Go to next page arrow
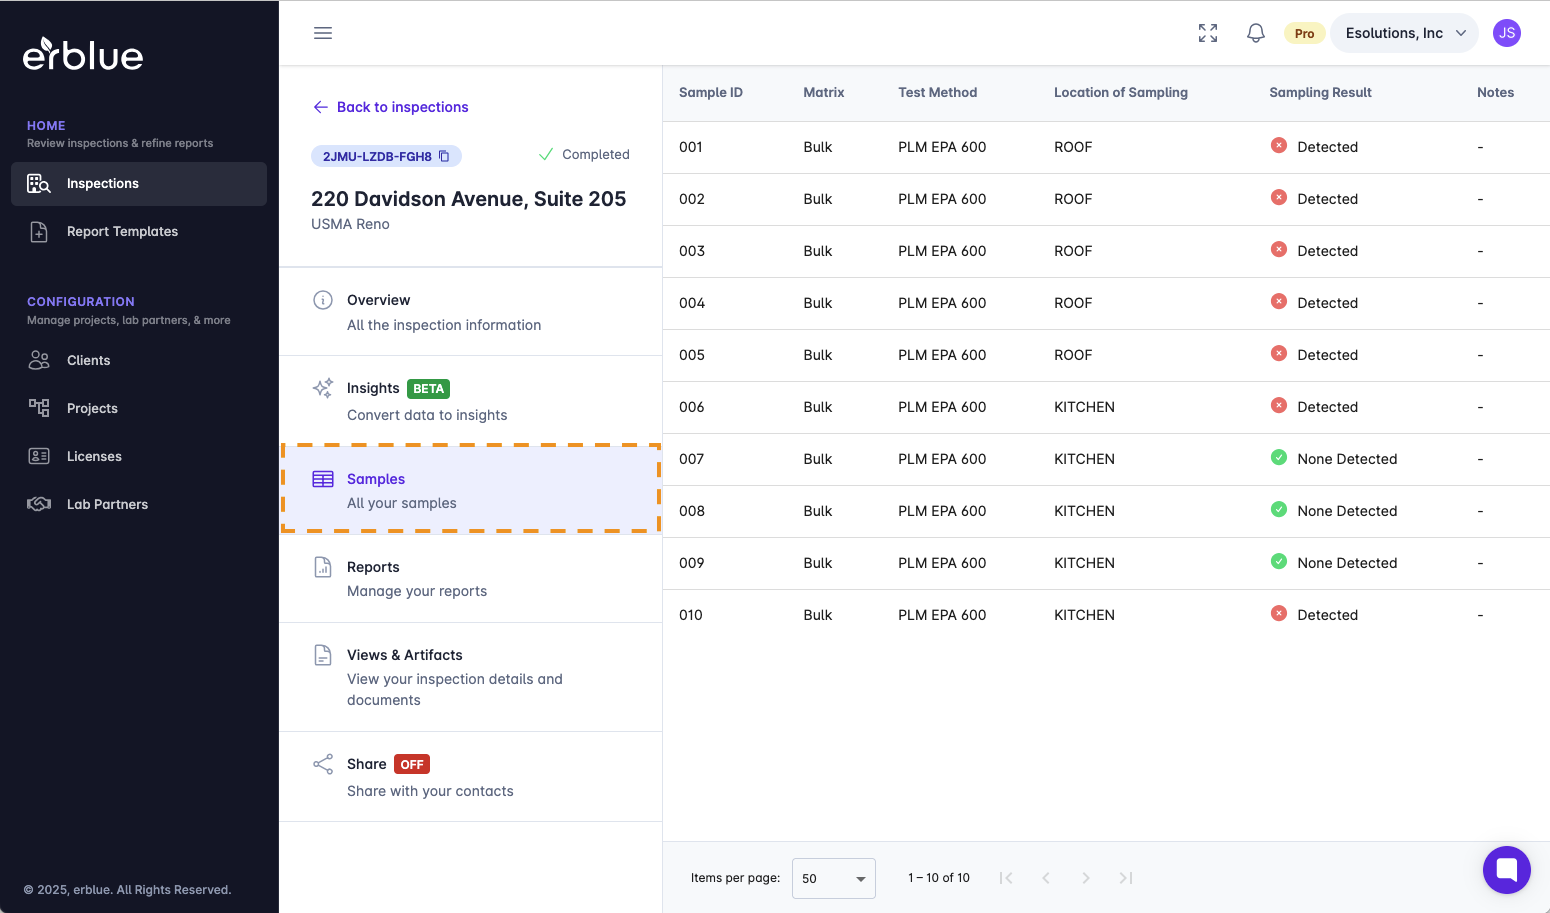The image size is (1550, 913). tap(1085, 878)
